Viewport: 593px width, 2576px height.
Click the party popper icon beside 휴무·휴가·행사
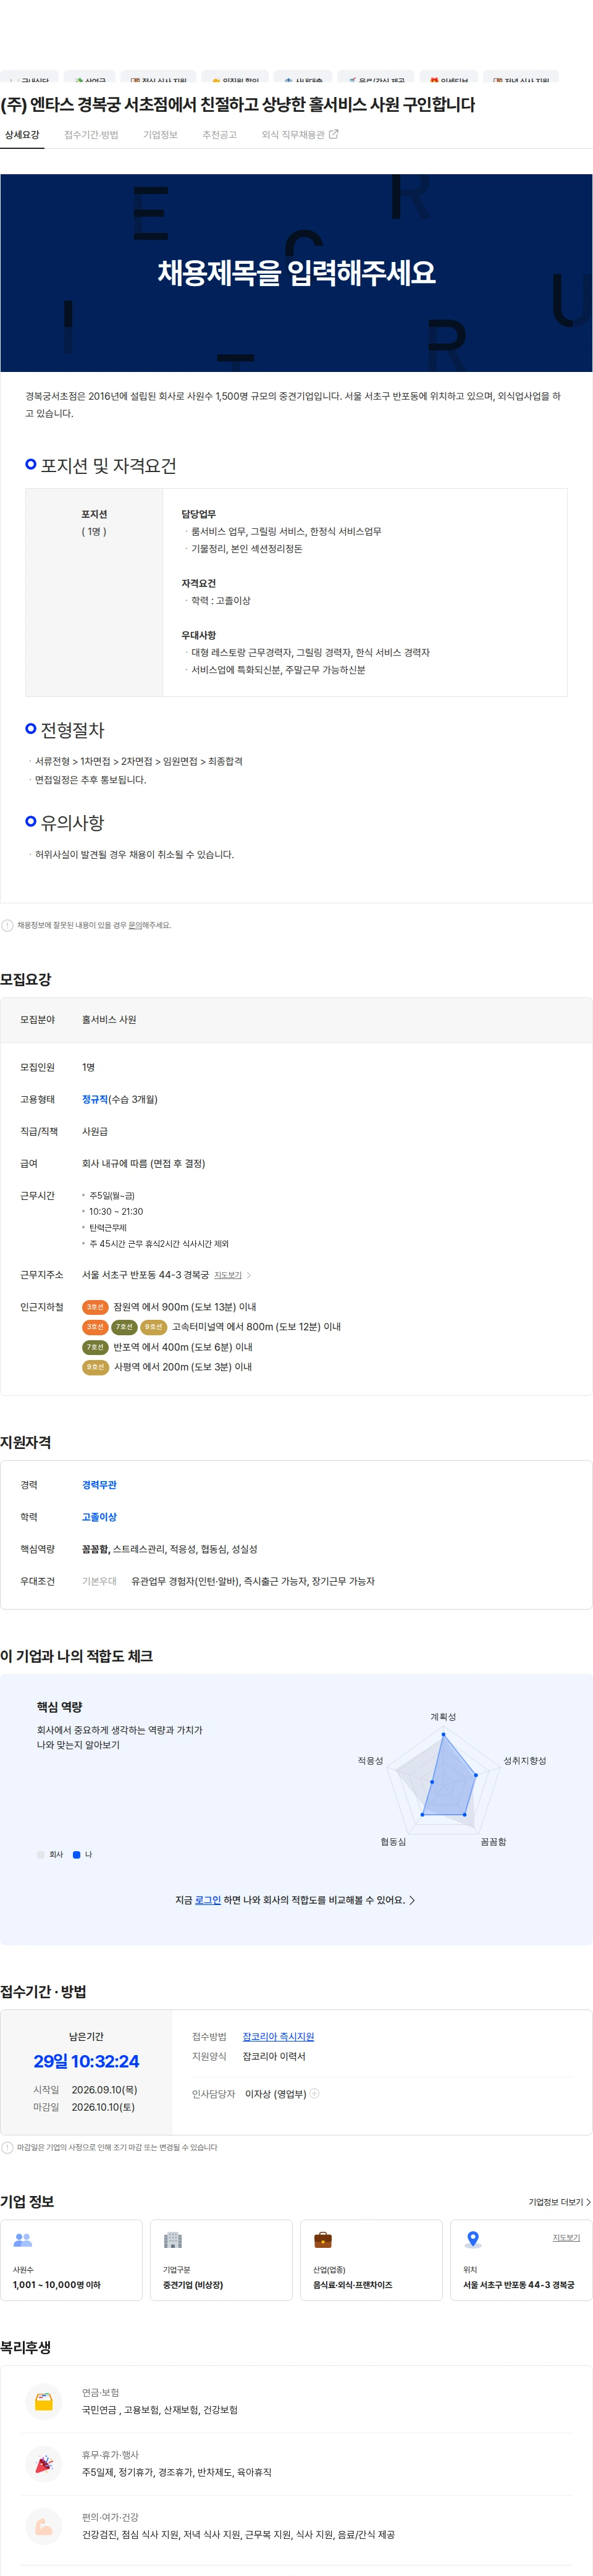click(x=44, y=2464)
